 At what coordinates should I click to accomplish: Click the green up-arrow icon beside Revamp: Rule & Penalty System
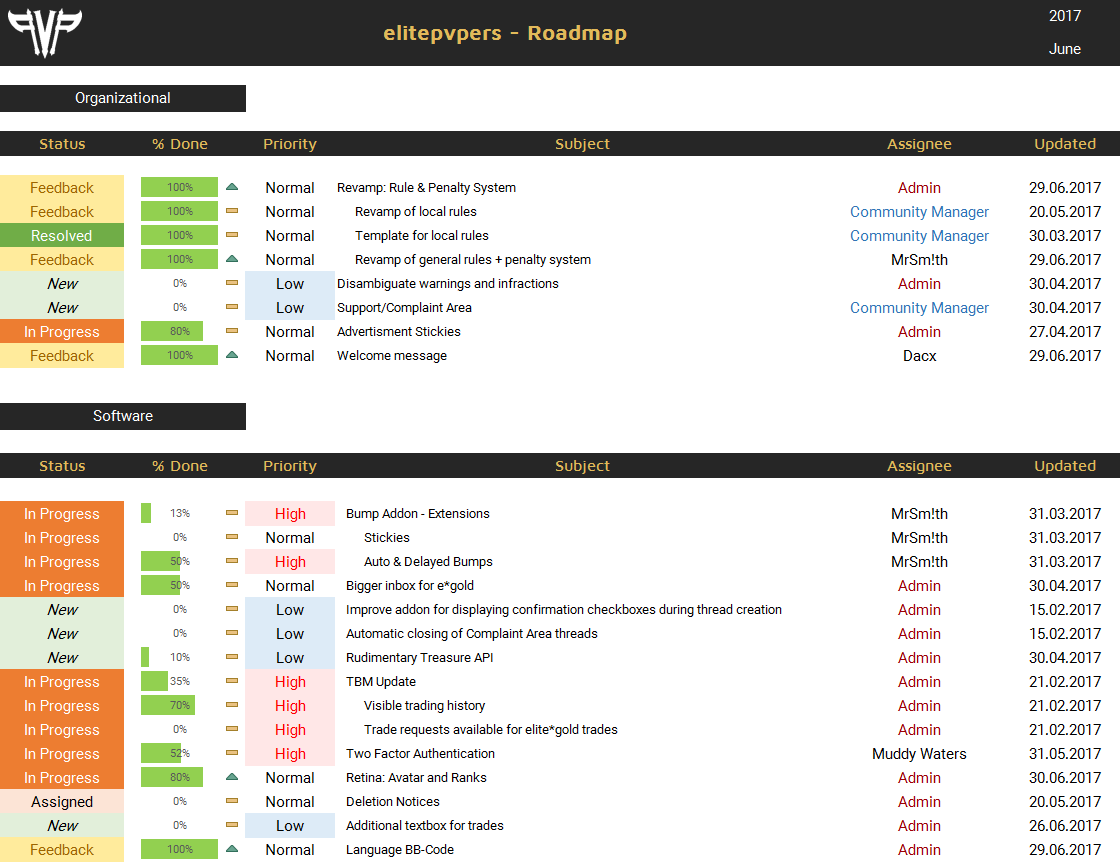[x=231, y=187]
